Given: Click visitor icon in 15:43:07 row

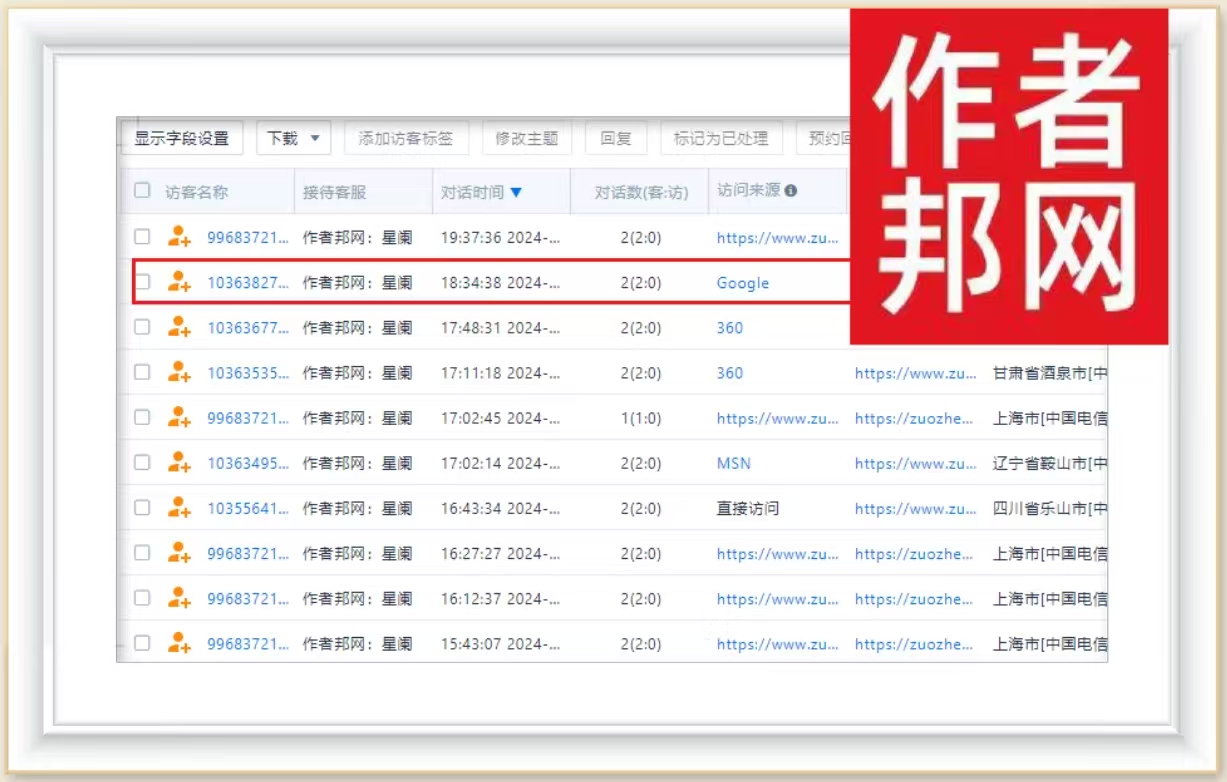Looking at the screenshot, I should (x=179, y=643).
